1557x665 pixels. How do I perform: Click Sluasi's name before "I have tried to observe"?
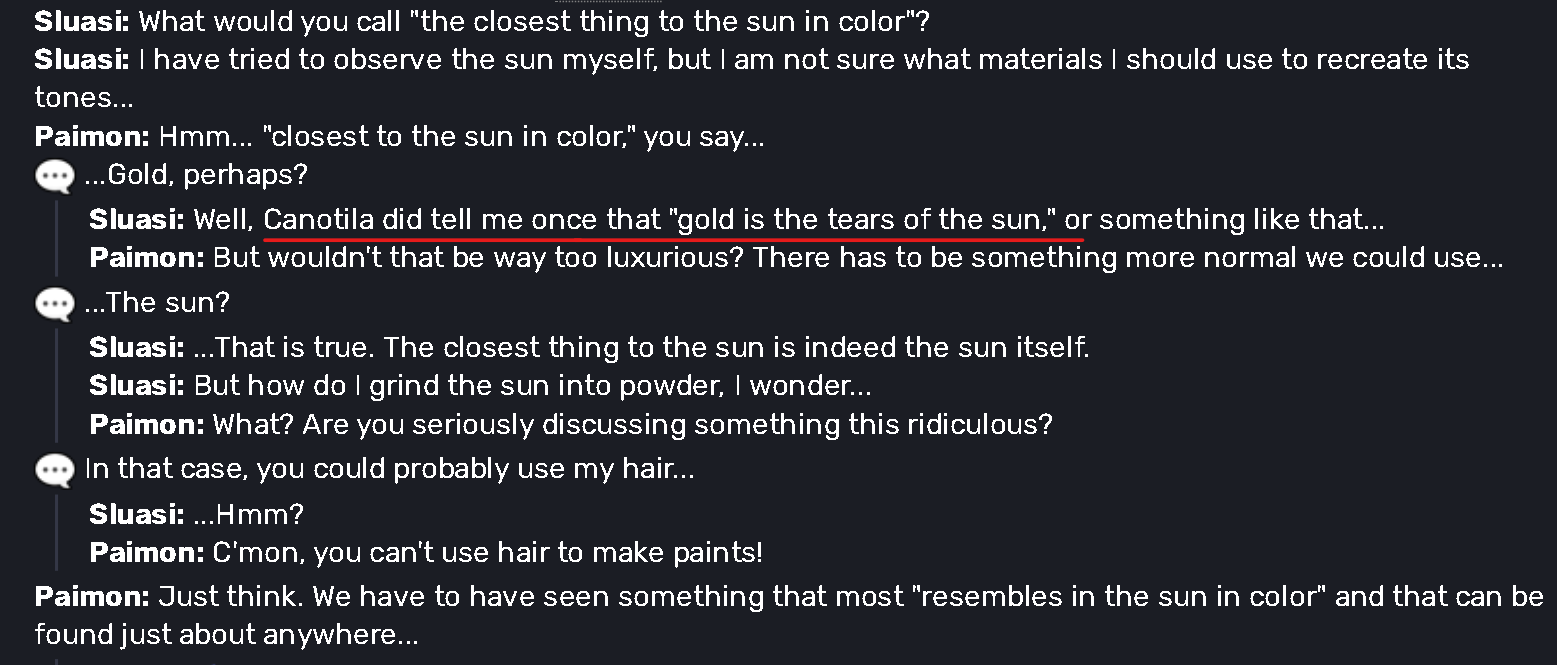(82, 59)
